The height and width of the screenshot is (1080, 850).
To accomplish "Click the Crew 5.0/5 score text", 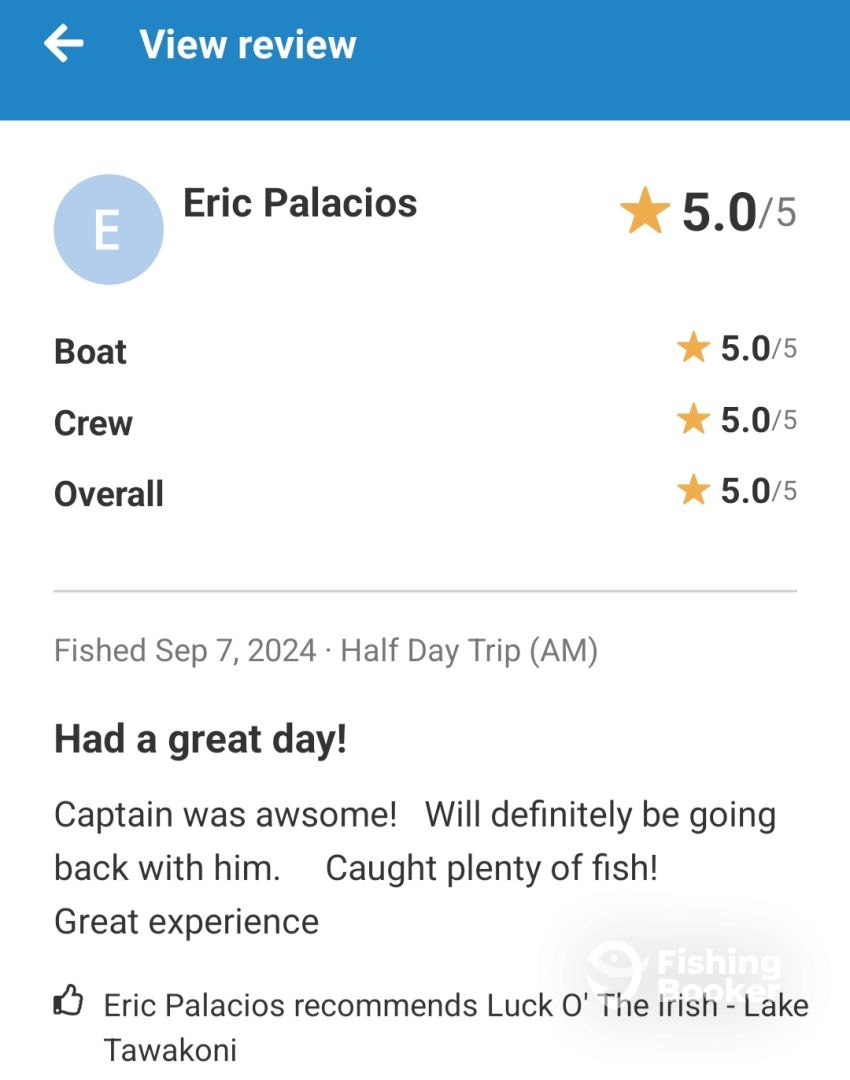I will click(758, 420).
